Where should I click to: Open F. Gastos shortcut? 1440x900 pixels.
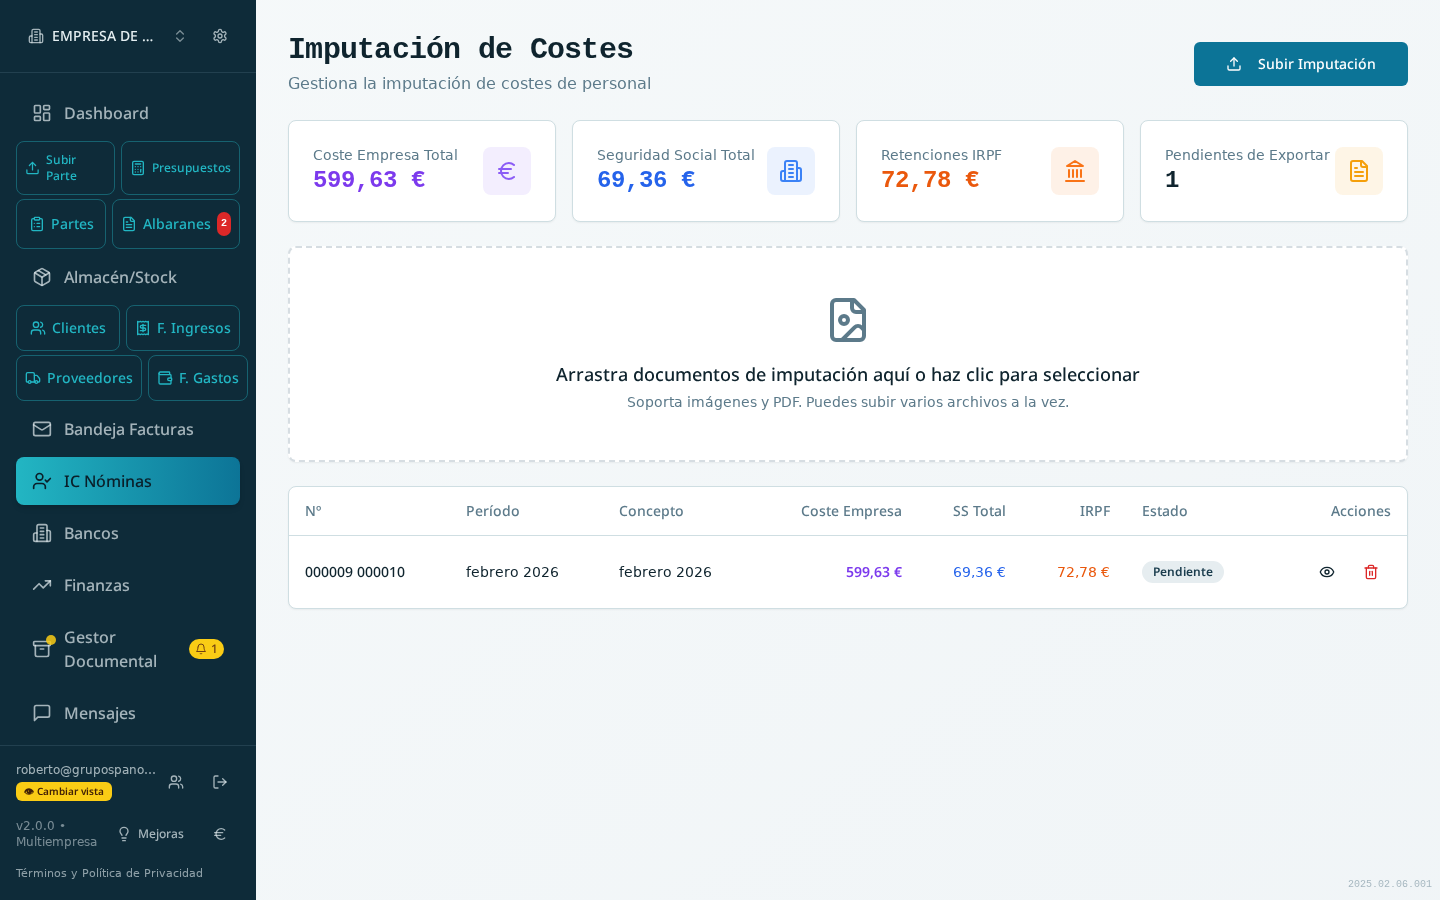coord(198,378)
